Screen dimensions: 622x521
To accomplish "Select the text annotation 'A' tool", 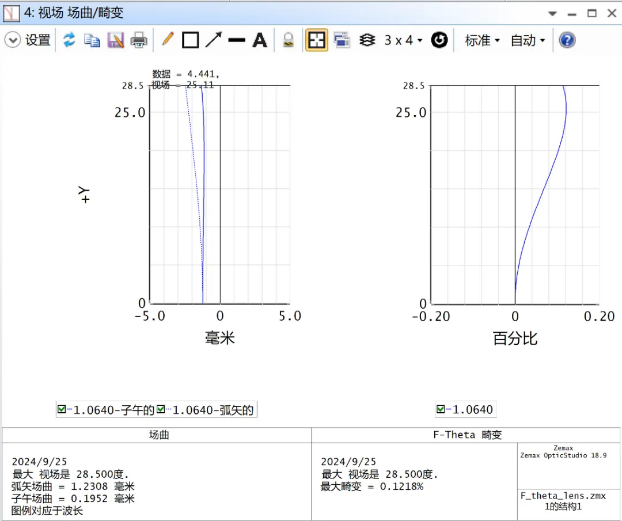I will coord(259,41).
